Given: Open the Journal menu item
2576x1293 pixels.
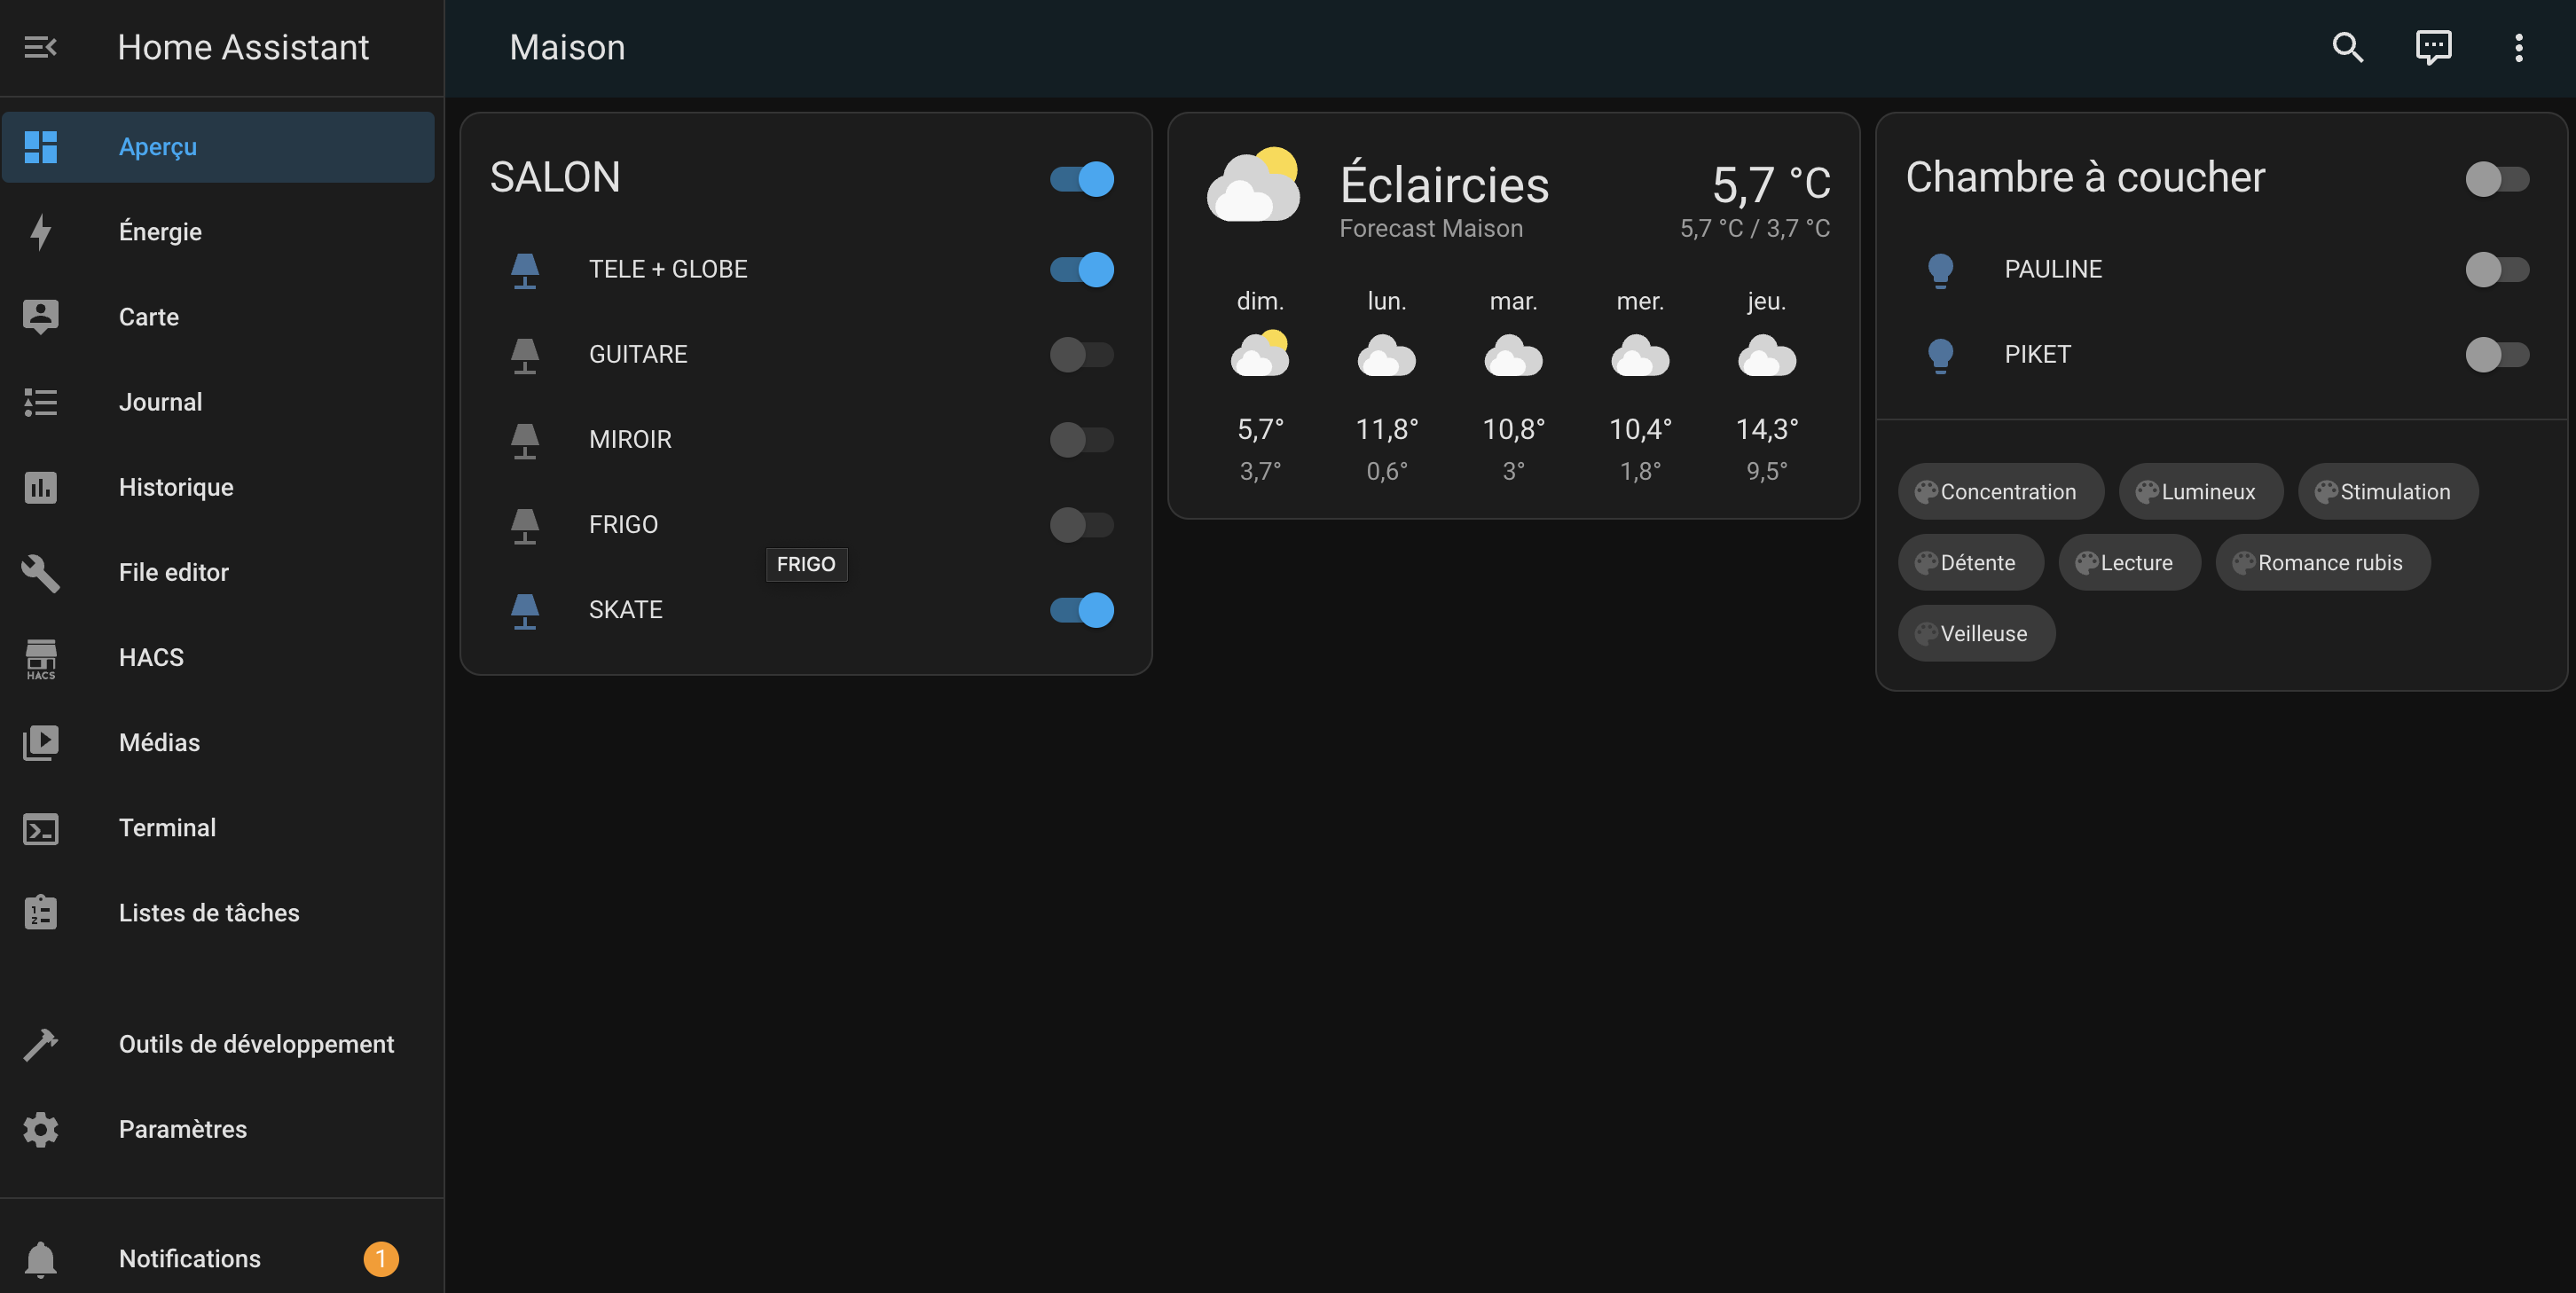Looking at the screenshot, I should click(x=218, y=402).
